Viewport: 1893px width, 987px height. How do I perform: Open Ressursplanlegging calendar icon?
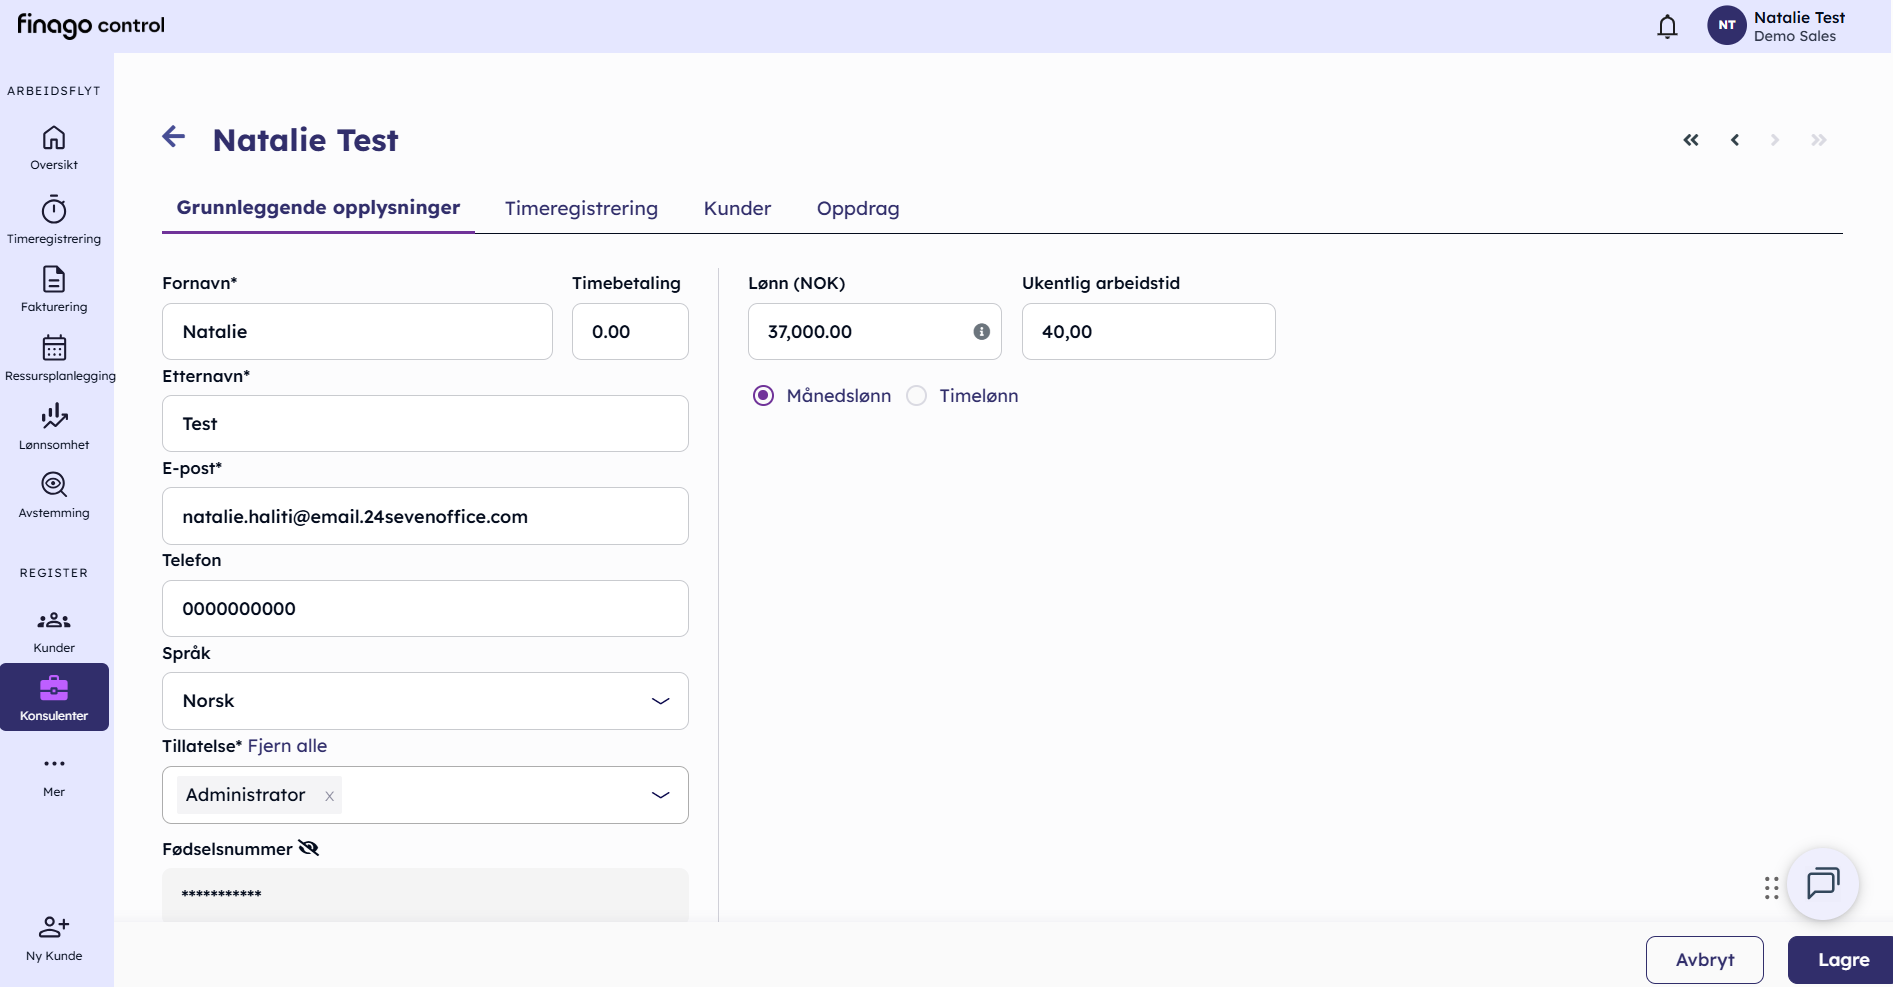coord(54,348)
